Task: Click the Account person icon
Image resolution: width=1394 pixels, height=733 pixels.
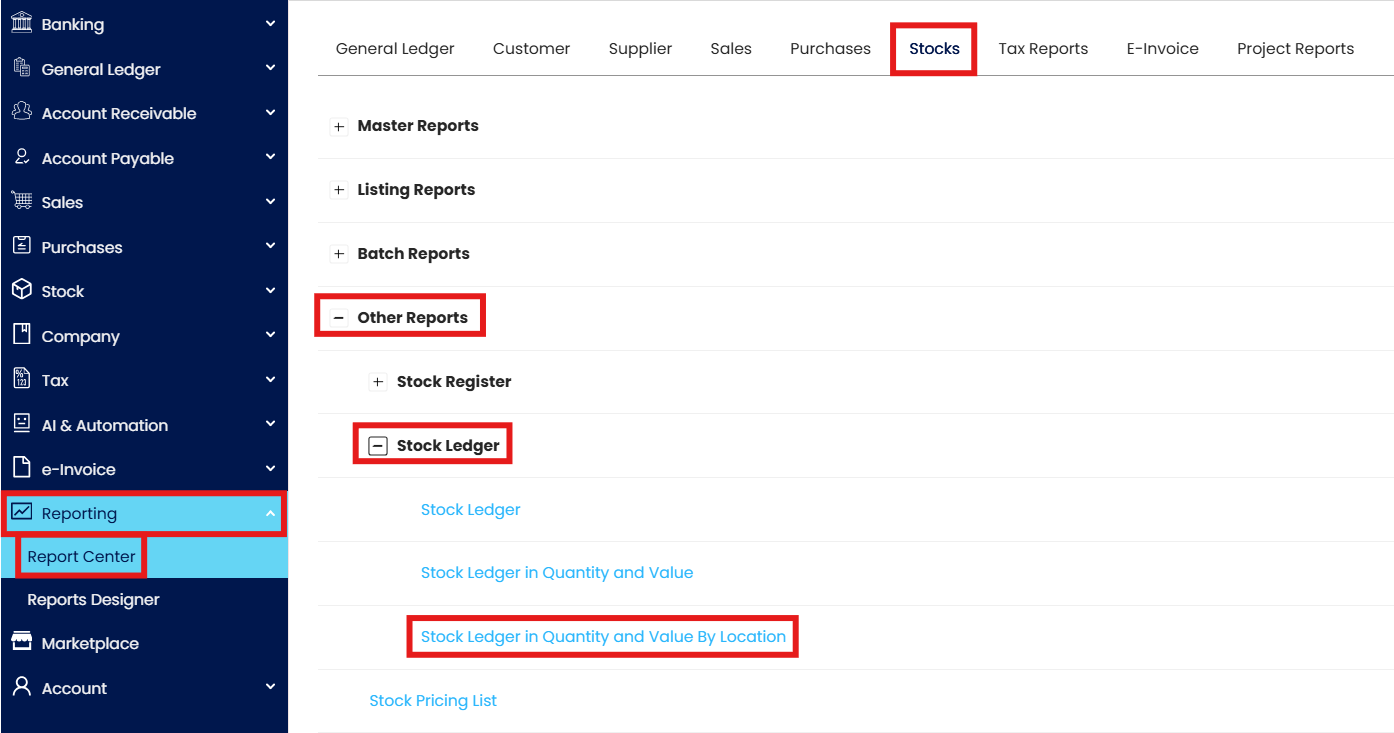Action: [x=21, y=687]
